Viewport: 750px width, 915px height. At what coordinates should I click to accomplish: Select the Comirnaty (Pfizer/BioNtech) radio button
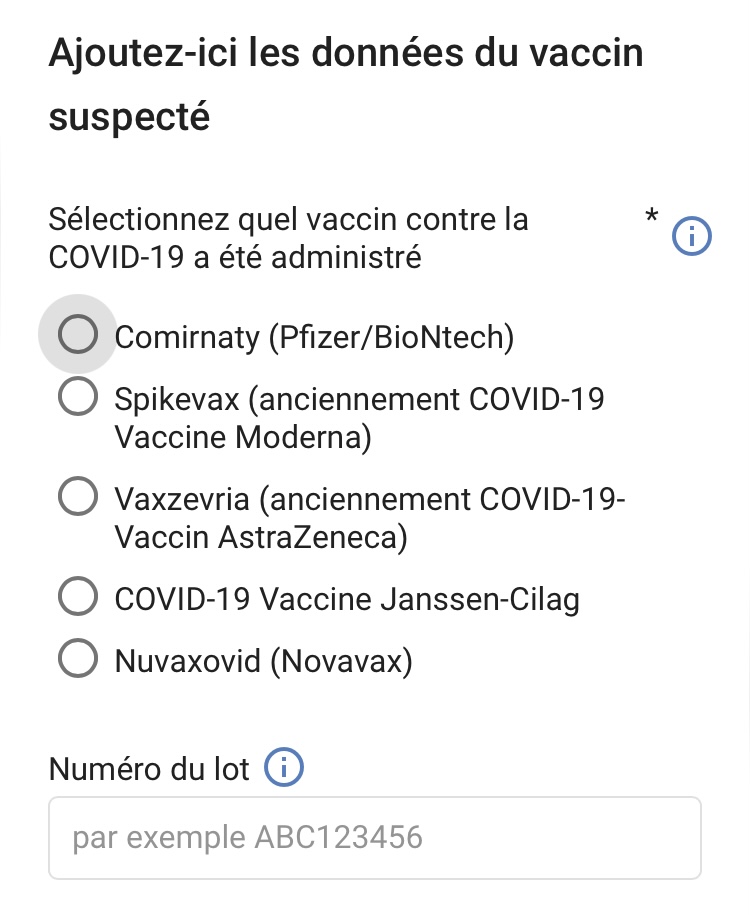coord(78,335)
